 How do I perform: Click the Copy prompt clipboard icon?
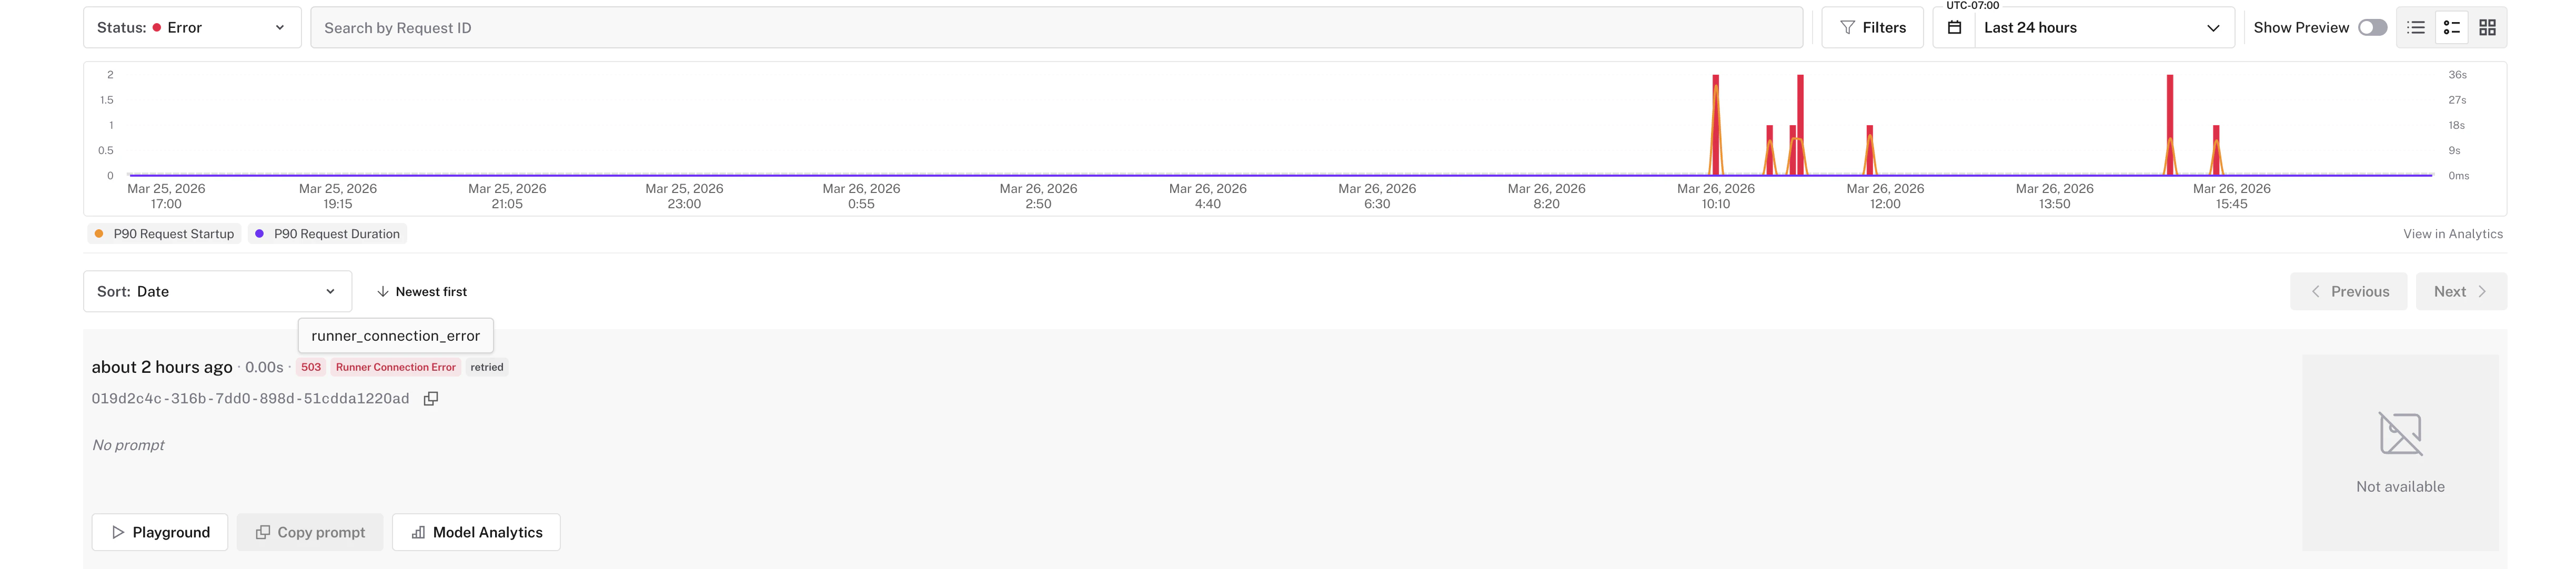coord(263,531)
